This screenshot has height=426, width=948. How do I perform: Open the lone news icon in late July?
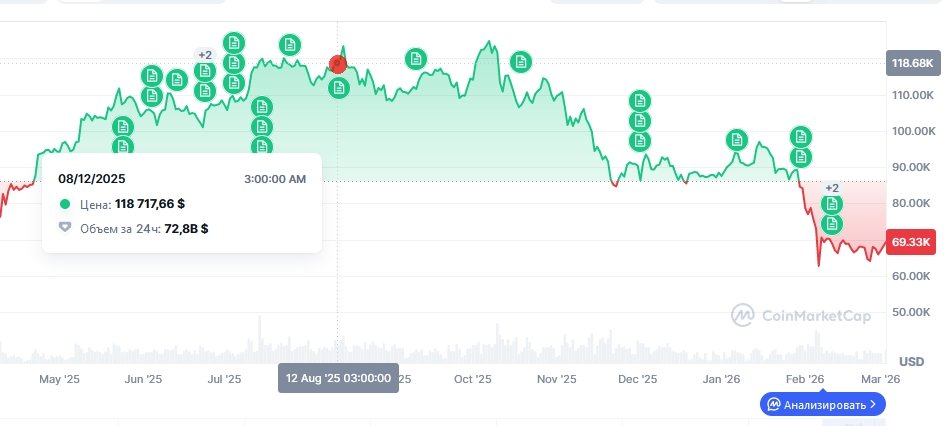point(289,45)
